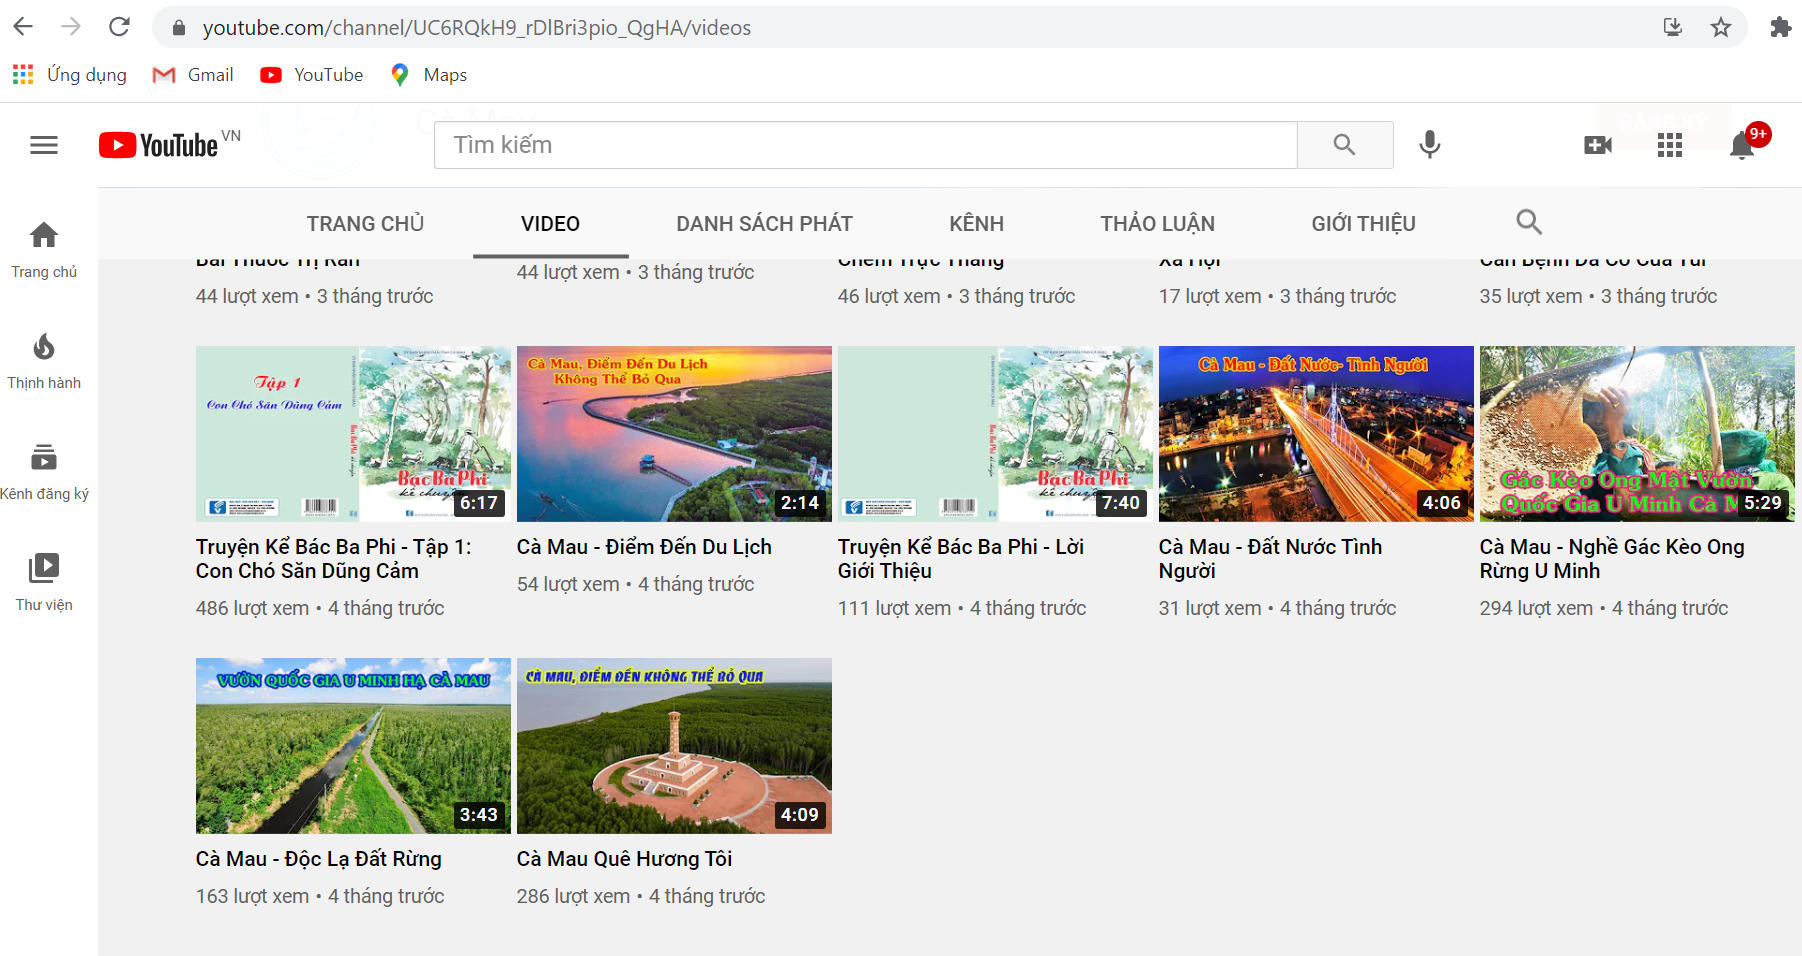Activate voice search microphone

pyautogui.click(x=1429, y=145)
